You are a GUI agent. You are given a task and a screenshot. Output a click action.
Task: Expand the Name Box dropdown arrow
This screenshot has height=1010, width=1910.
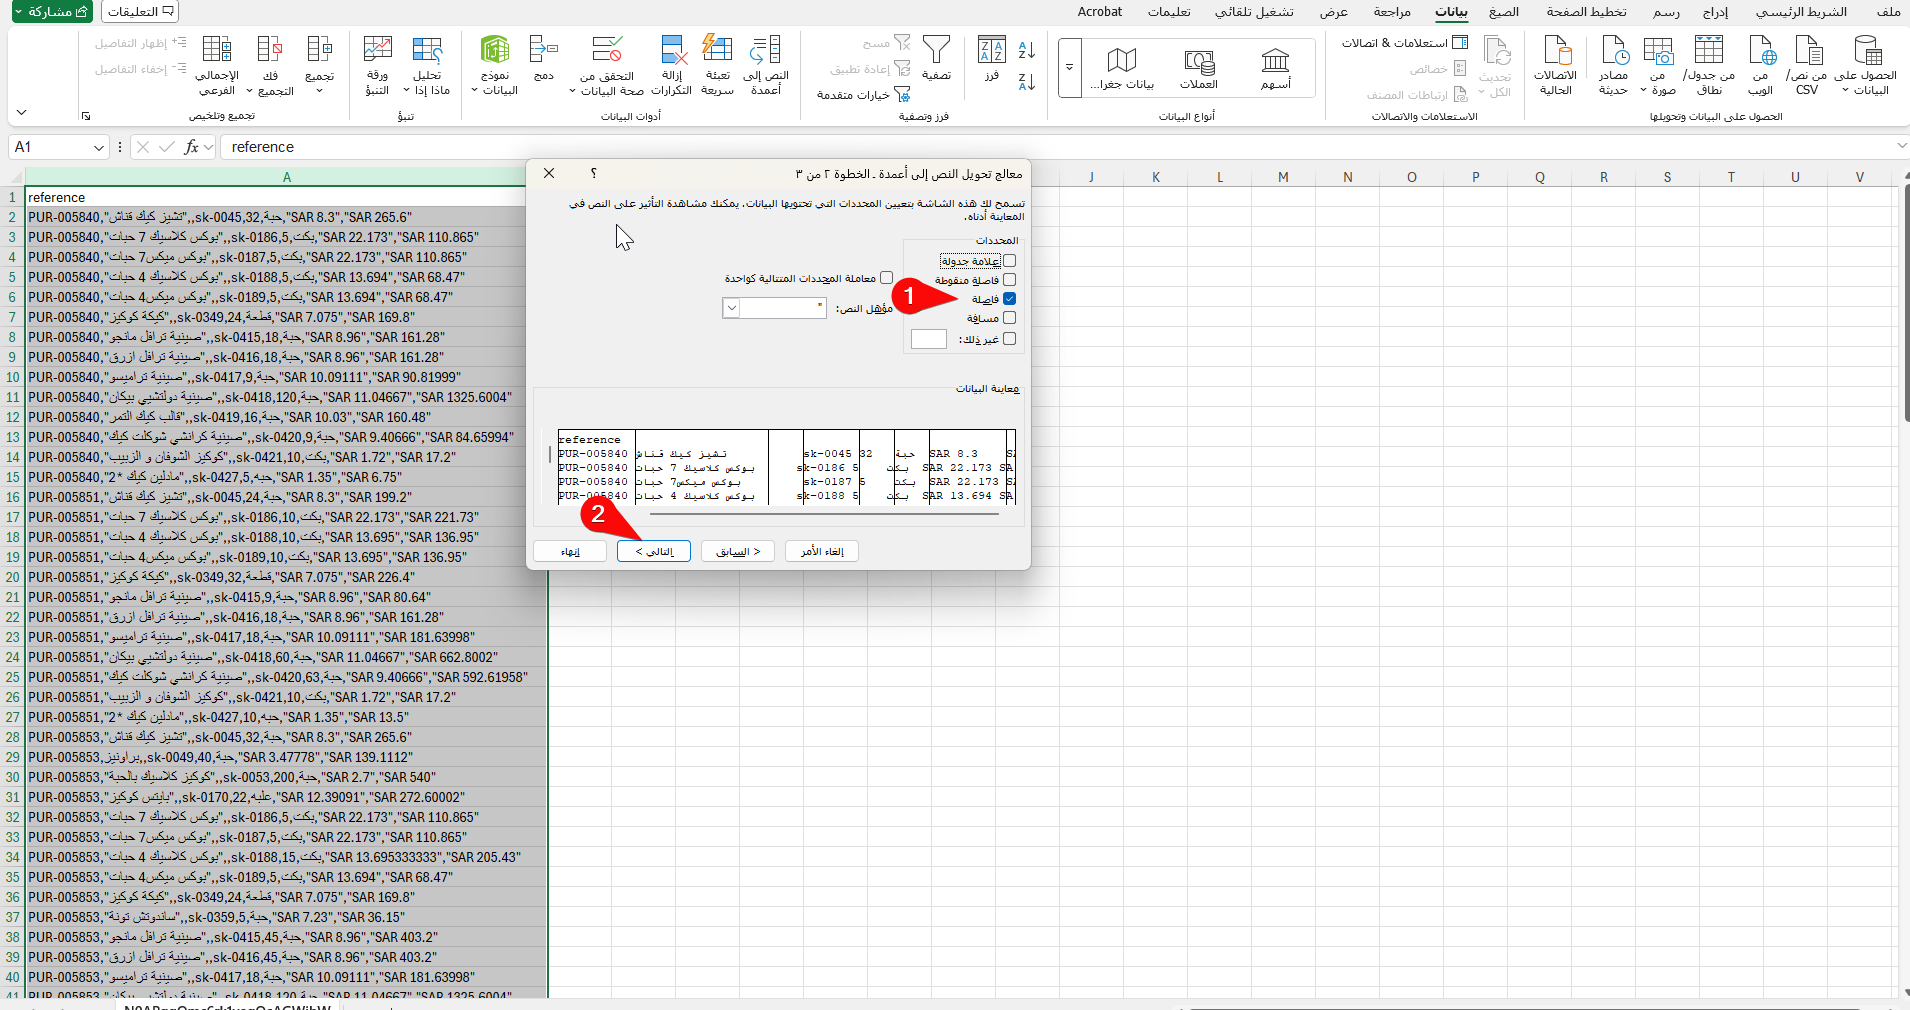click(x=99, y=148)
